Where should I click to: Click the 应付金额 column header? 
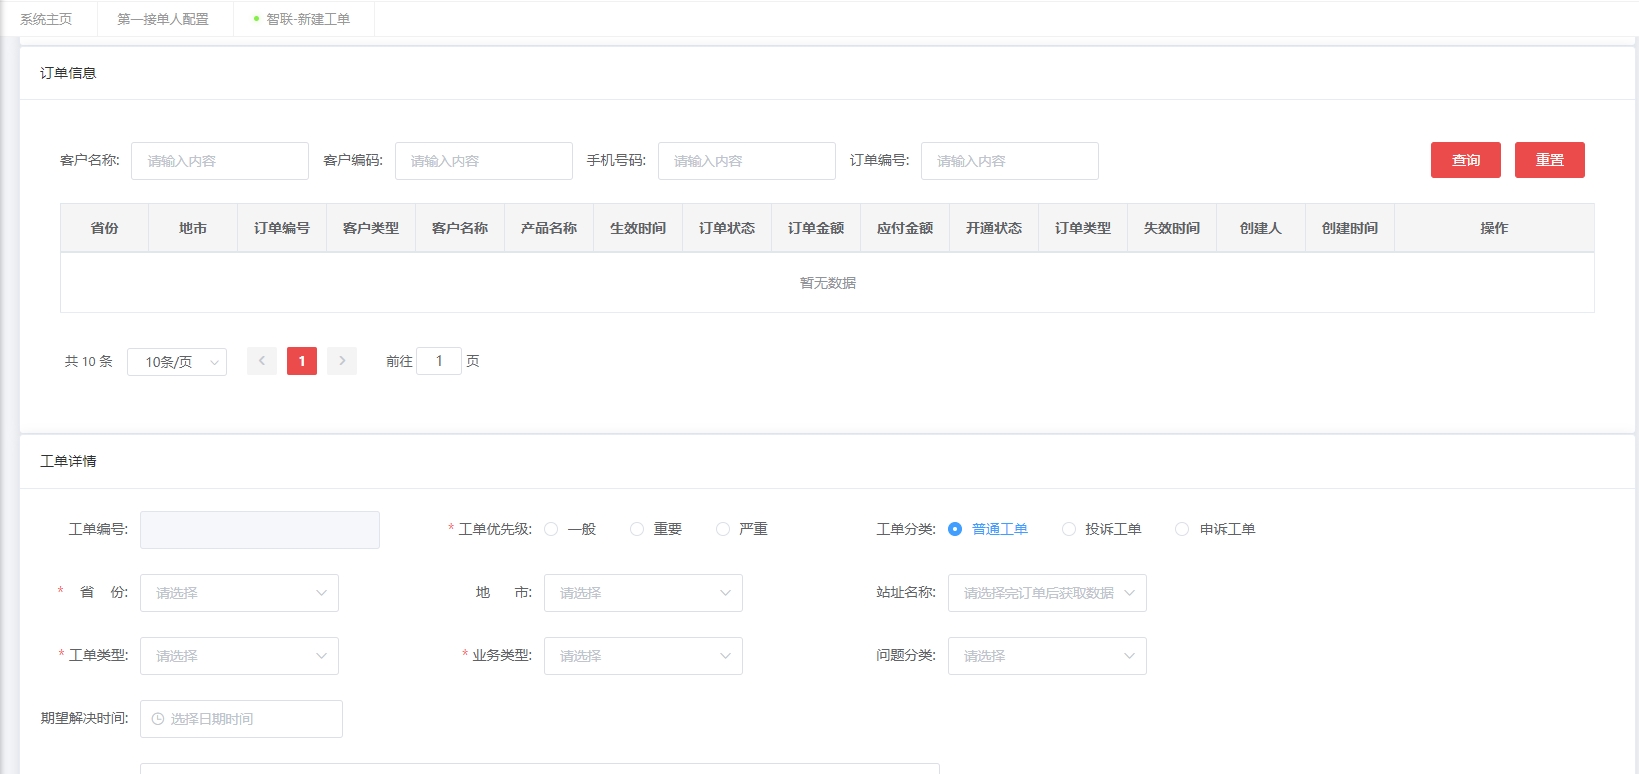click(x=905, y=228)
